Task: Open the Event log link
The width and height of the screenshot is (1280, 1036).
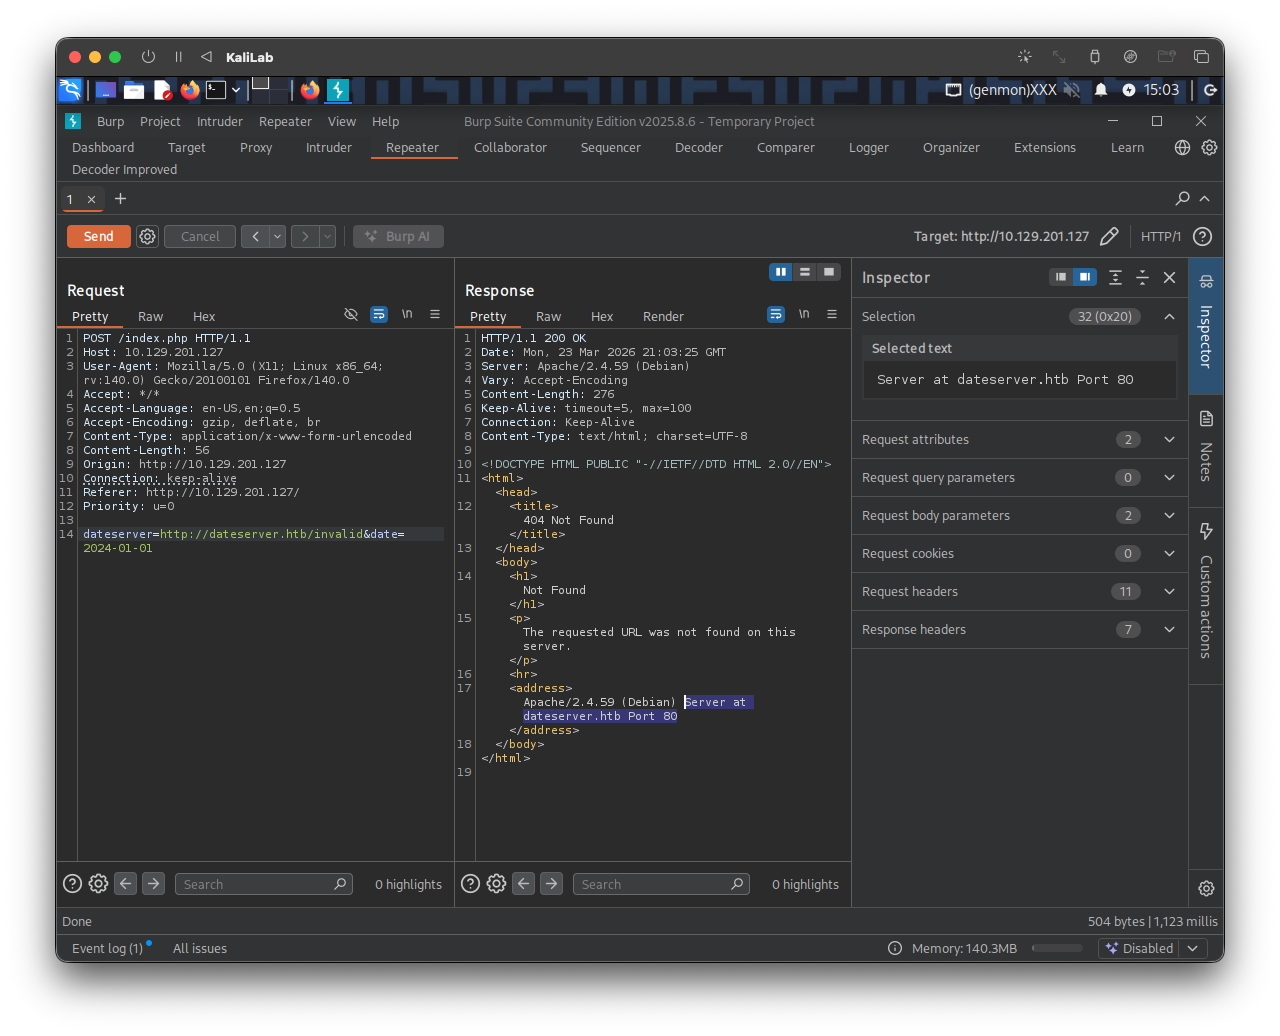Action: pyautogui.click(x=107, y=949)
